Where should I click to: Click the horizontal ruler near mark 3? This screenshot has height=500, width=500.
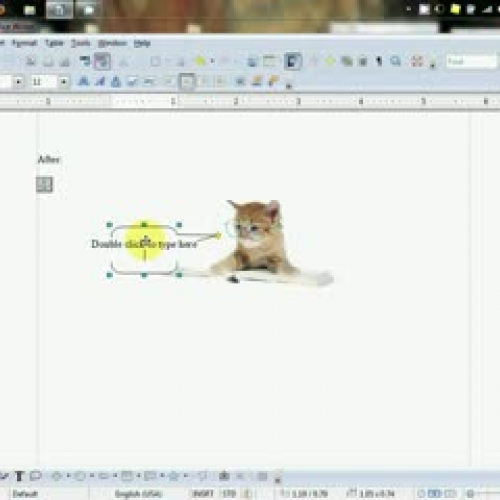pos(298,101)
